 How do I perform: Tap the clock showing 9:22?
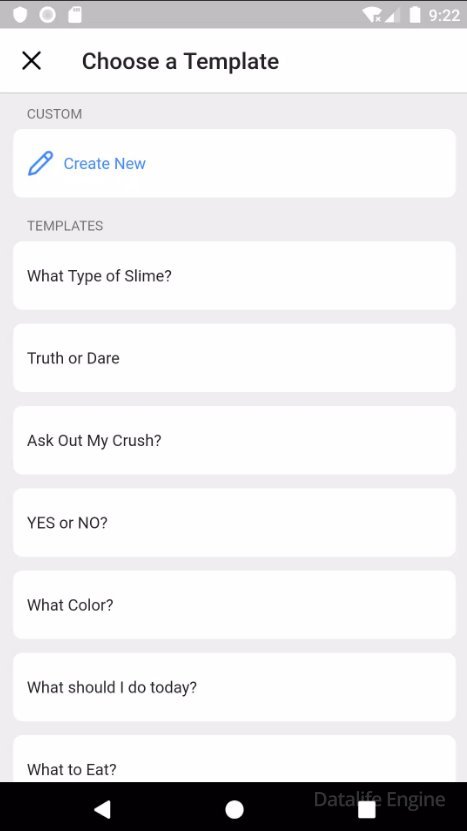coord(444,15)
